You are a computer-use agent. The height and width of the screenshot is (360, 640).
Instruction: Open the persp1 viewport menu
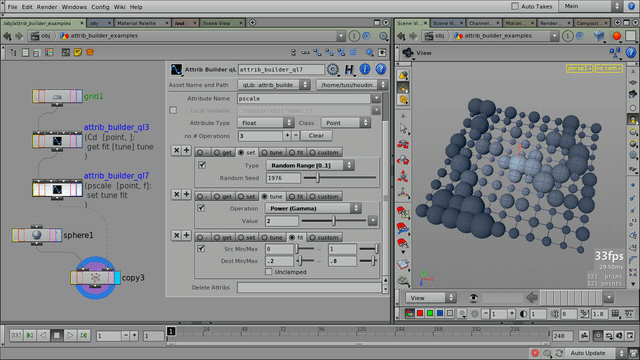click(579, 69)
